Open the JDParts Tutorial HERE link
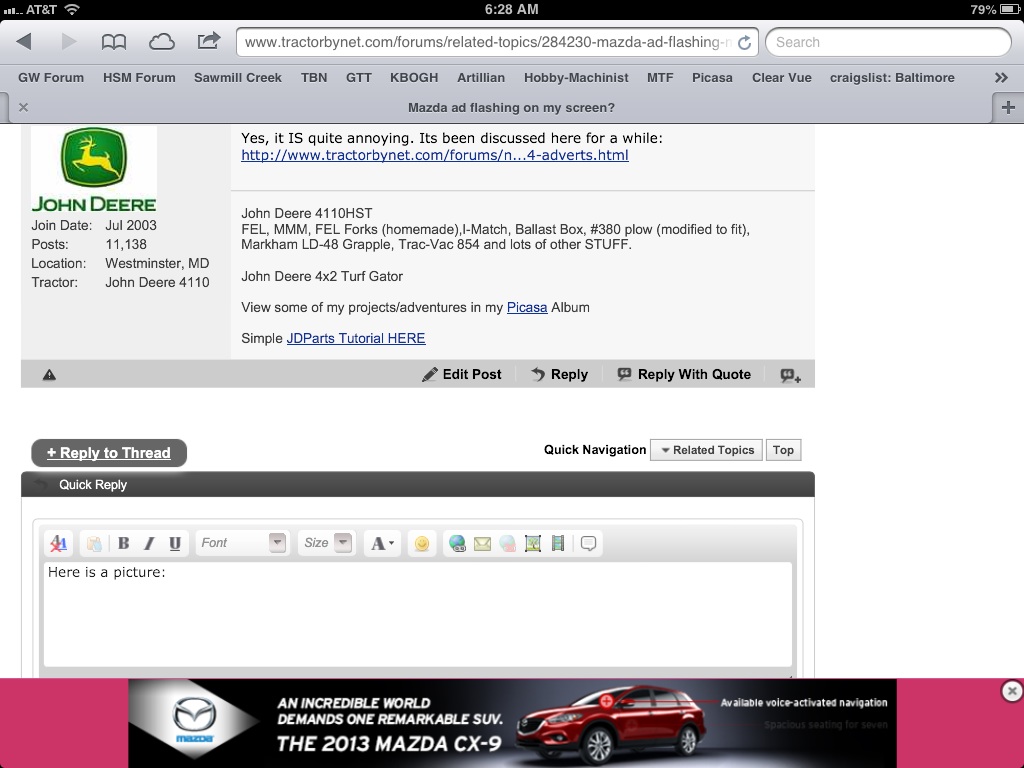Screen dimensions: 1024x768 pos(356,338)
